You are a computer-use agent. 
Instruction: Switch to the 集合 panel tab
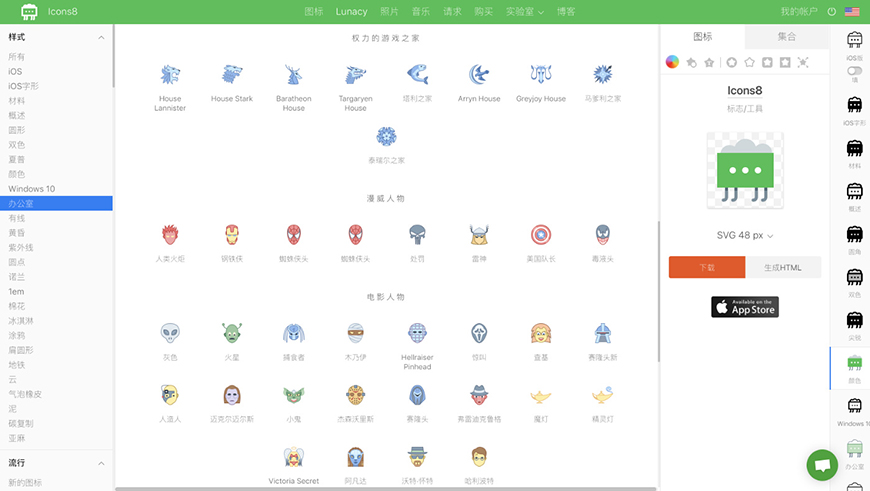click(x=787, y=37)
